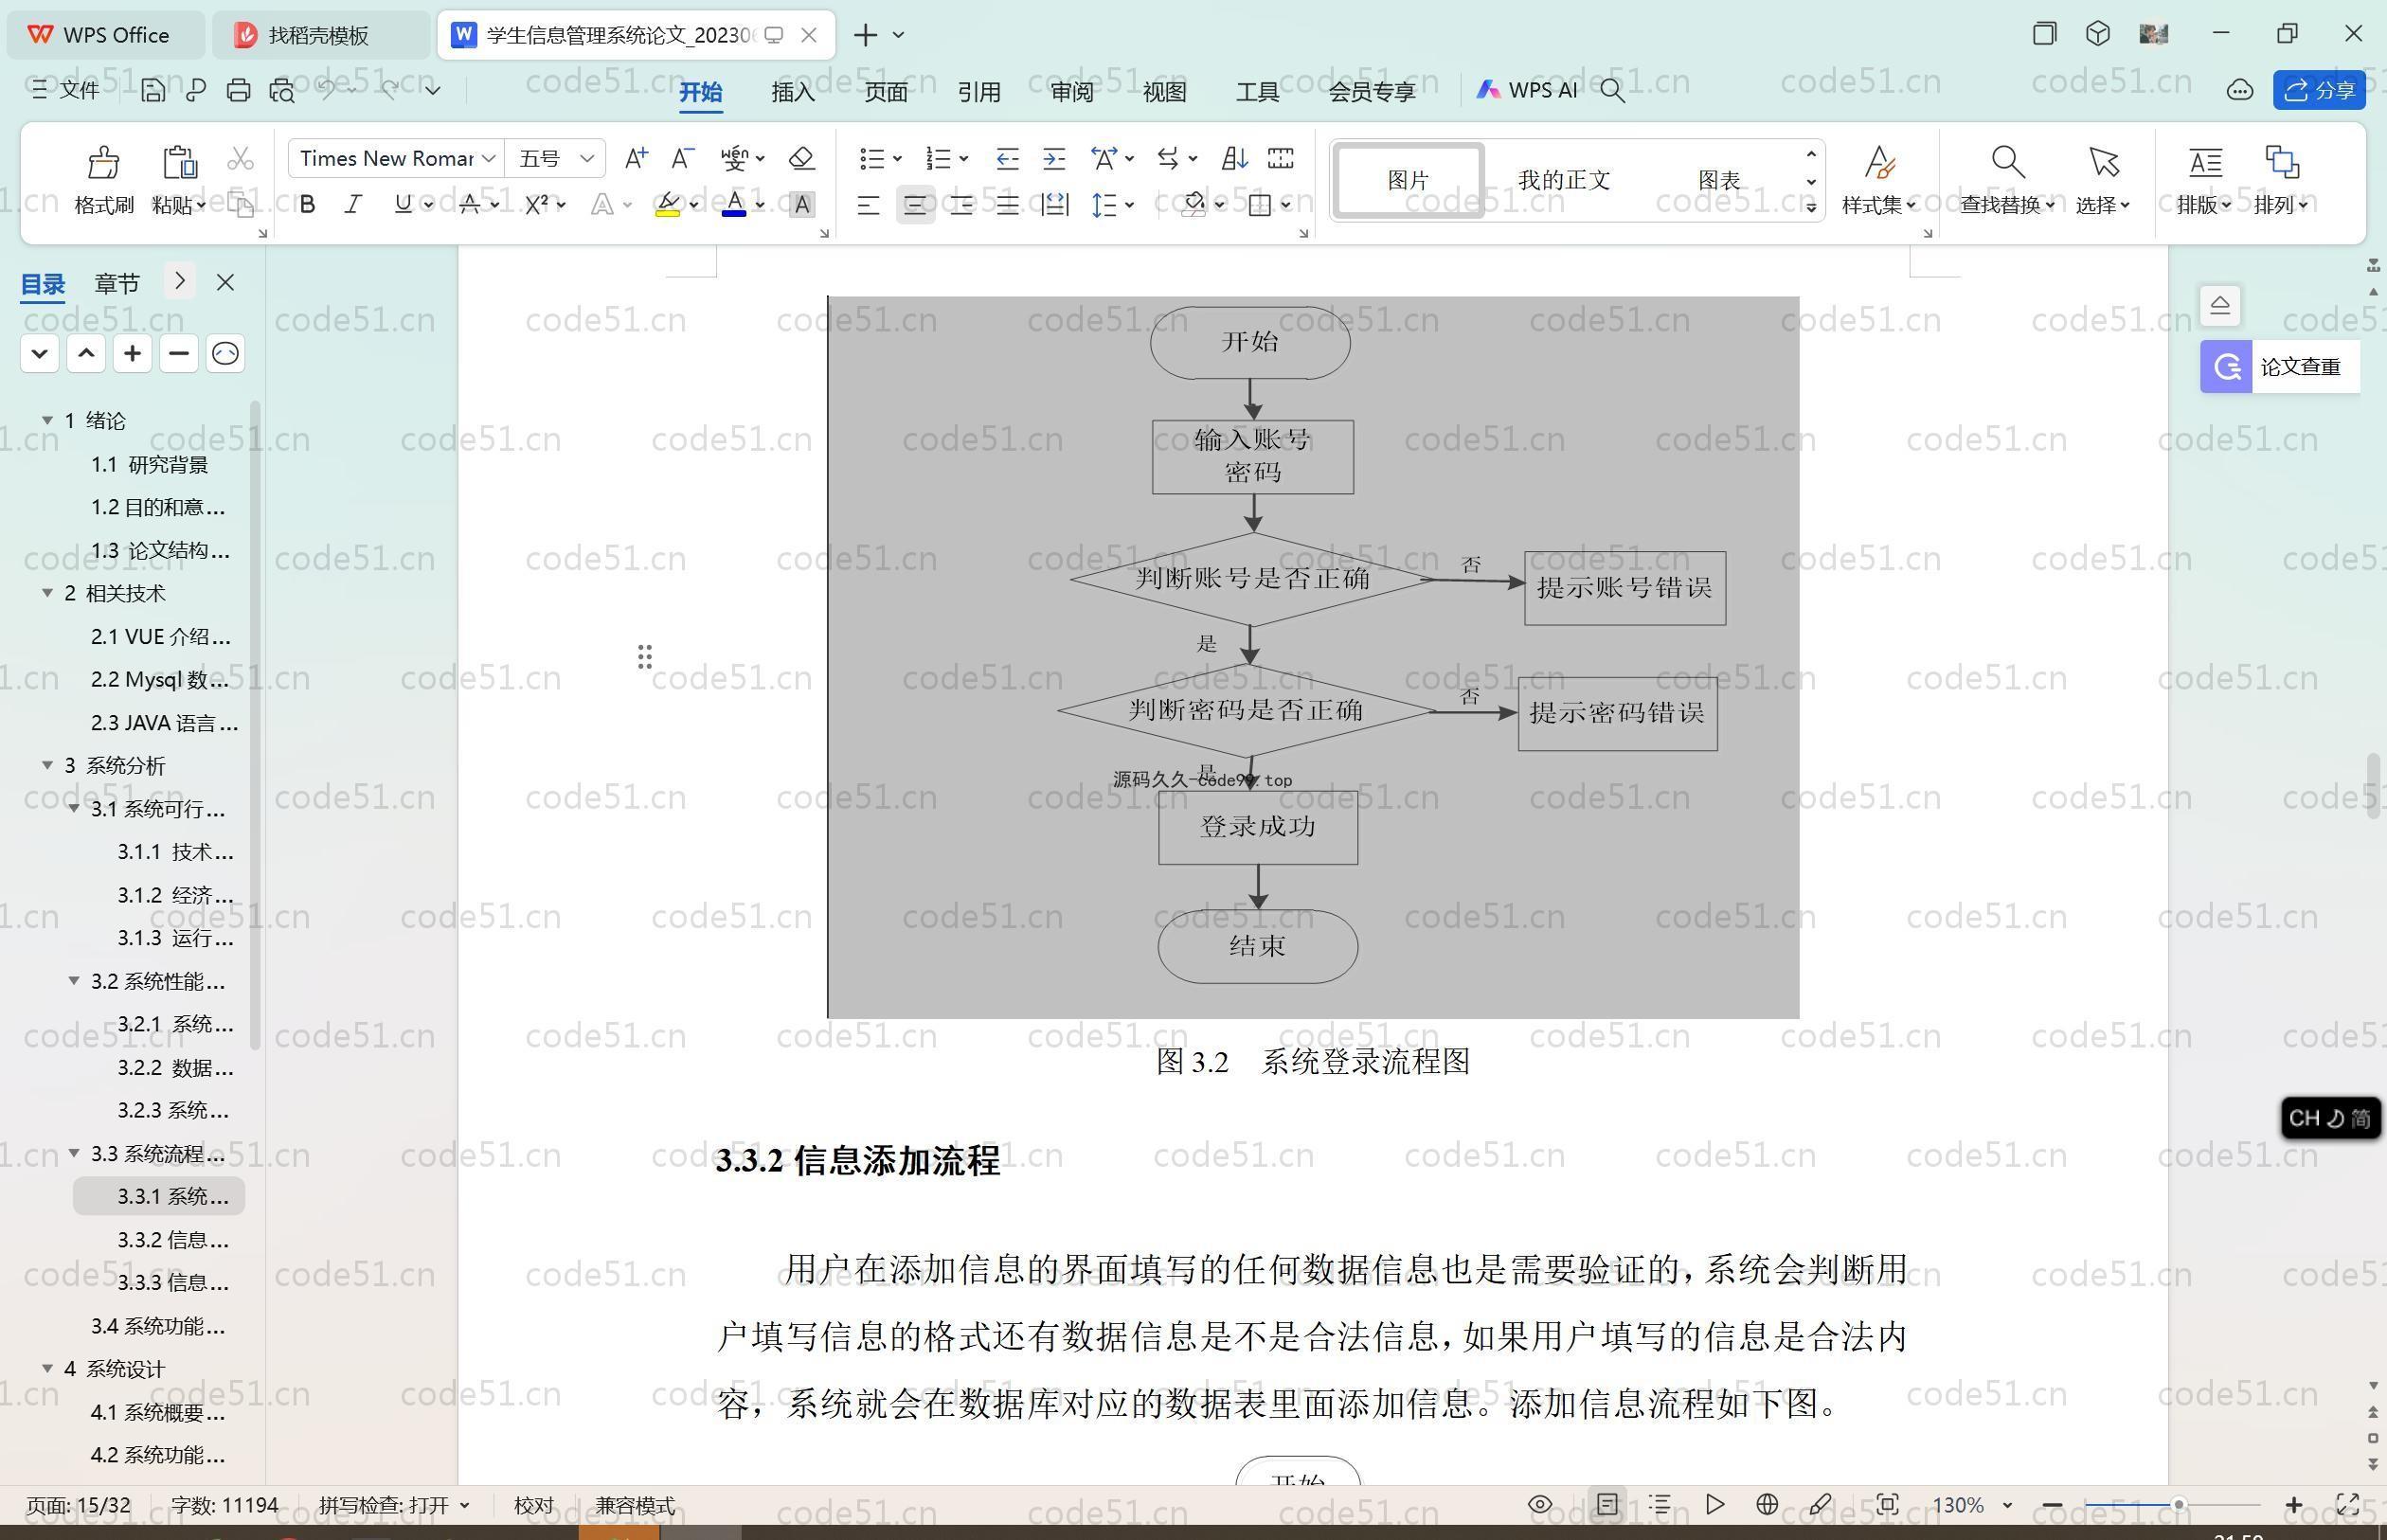
Task: Open the Layout (排版) tool
Action: pos(2204,180)
